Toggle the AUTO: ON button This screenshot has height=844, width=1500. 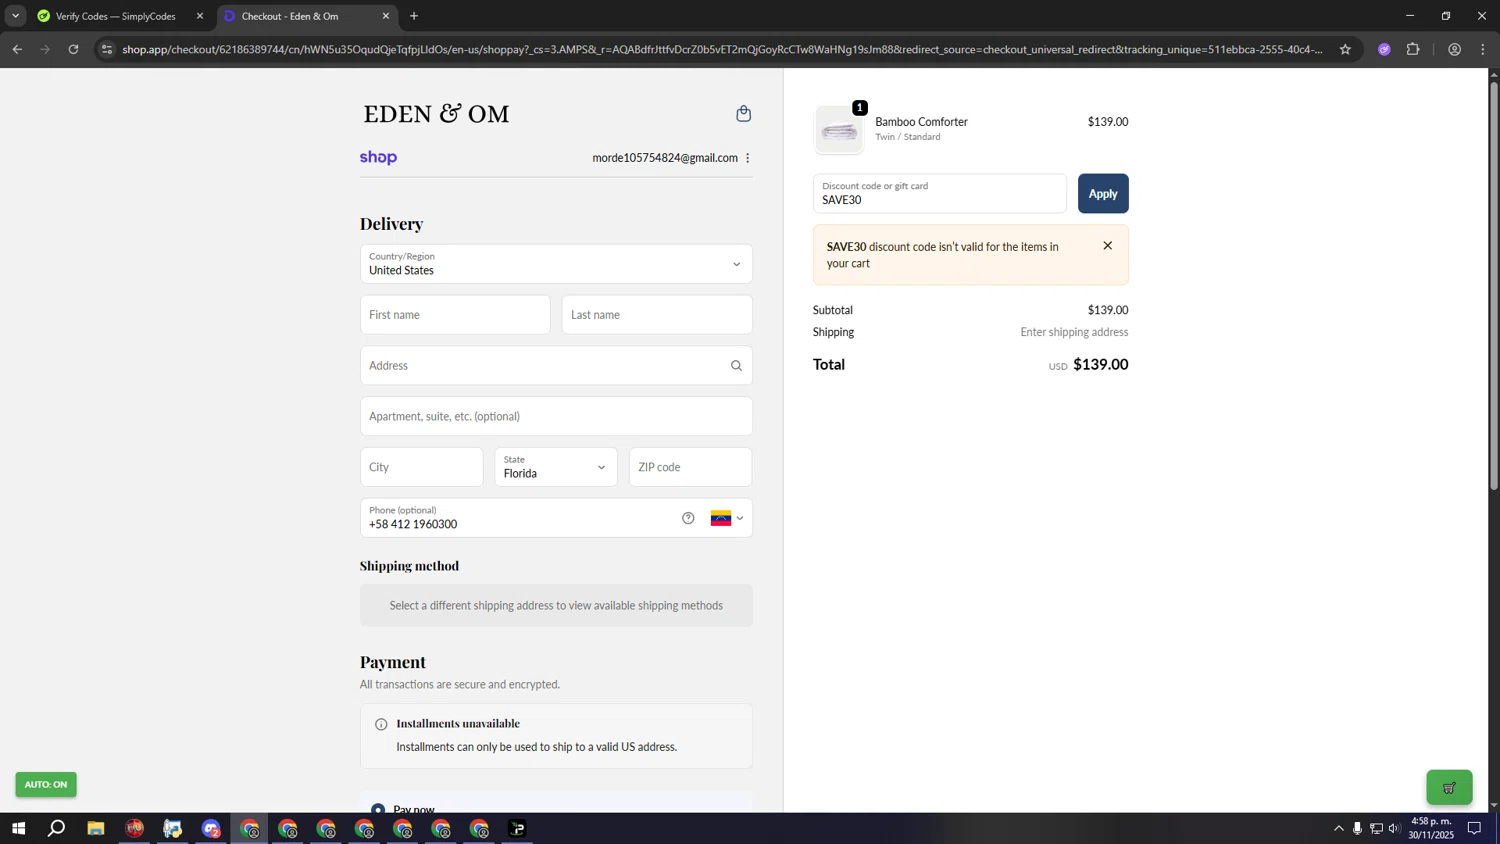46,784
